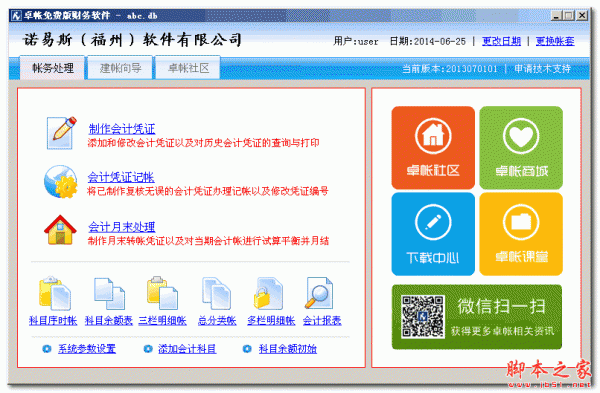Click the red description under 会计凭证记帐
Viewport: 600px width, 393px height.
pyautogui.click(x=208, y=191)
